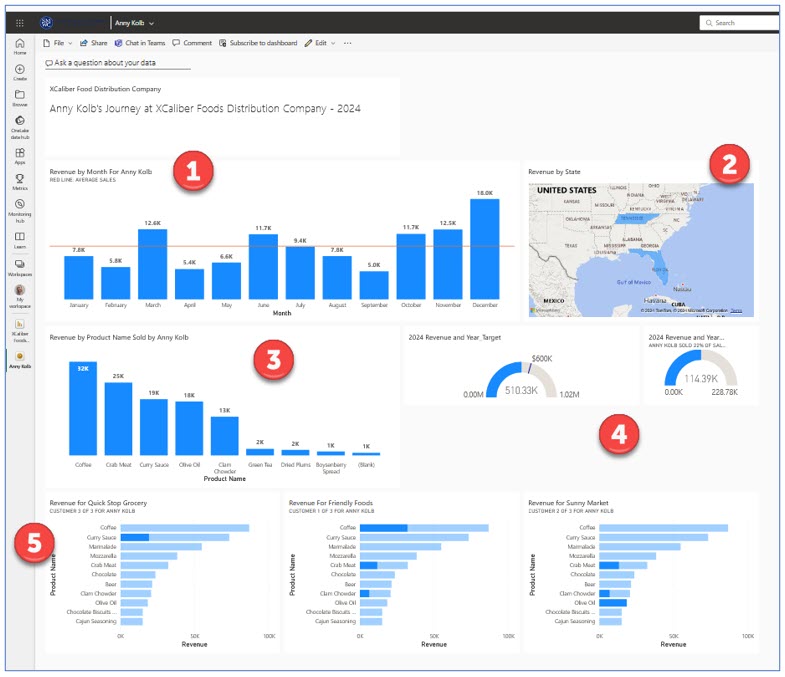Click the 510.33K revenue gauge
785x677 pixels.
coord(521,381)
